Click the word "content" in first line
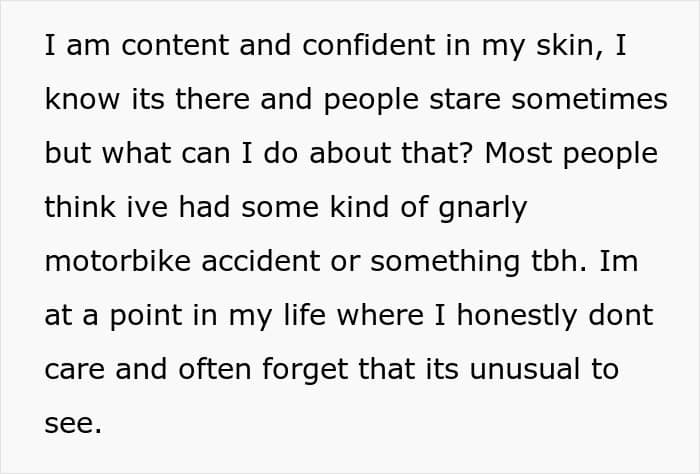 click(x=175, y=46)
